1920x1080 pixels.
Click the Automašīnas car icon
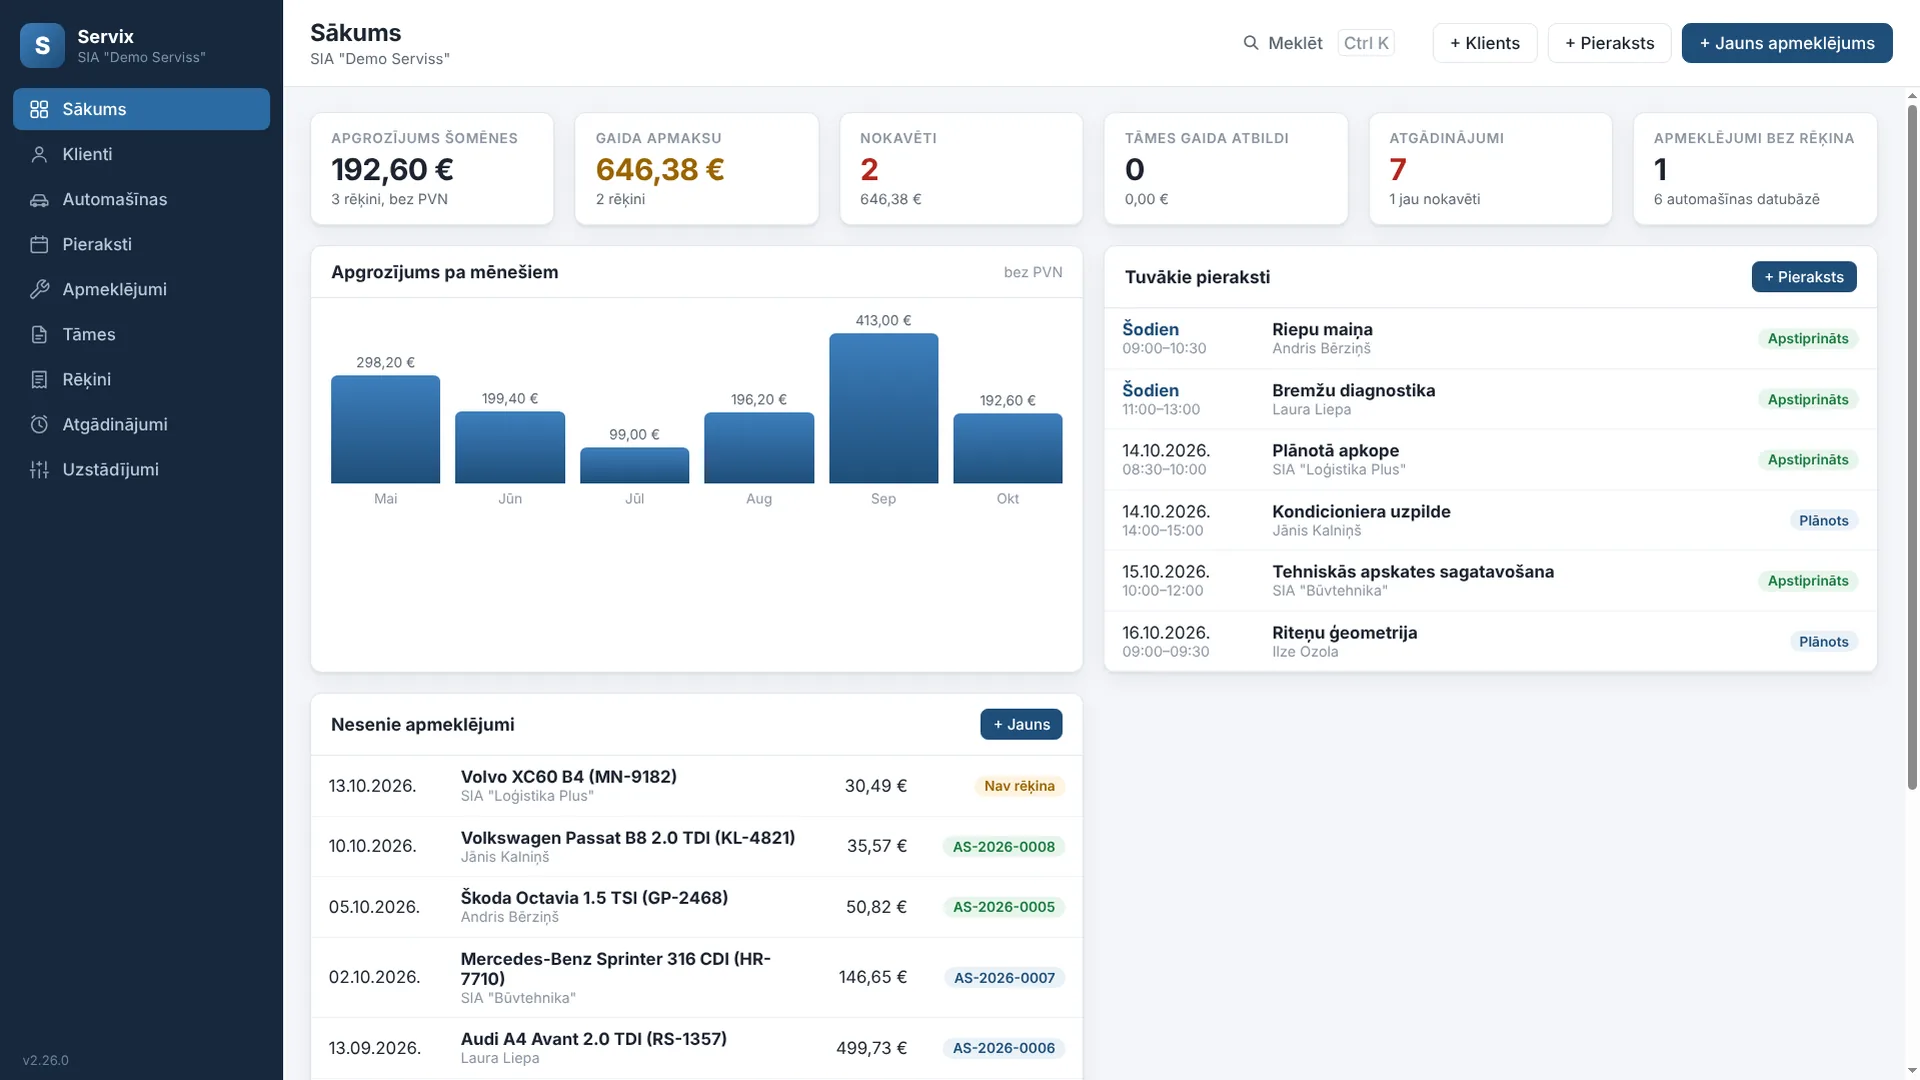pyautogui.click(x=39, y=199)
